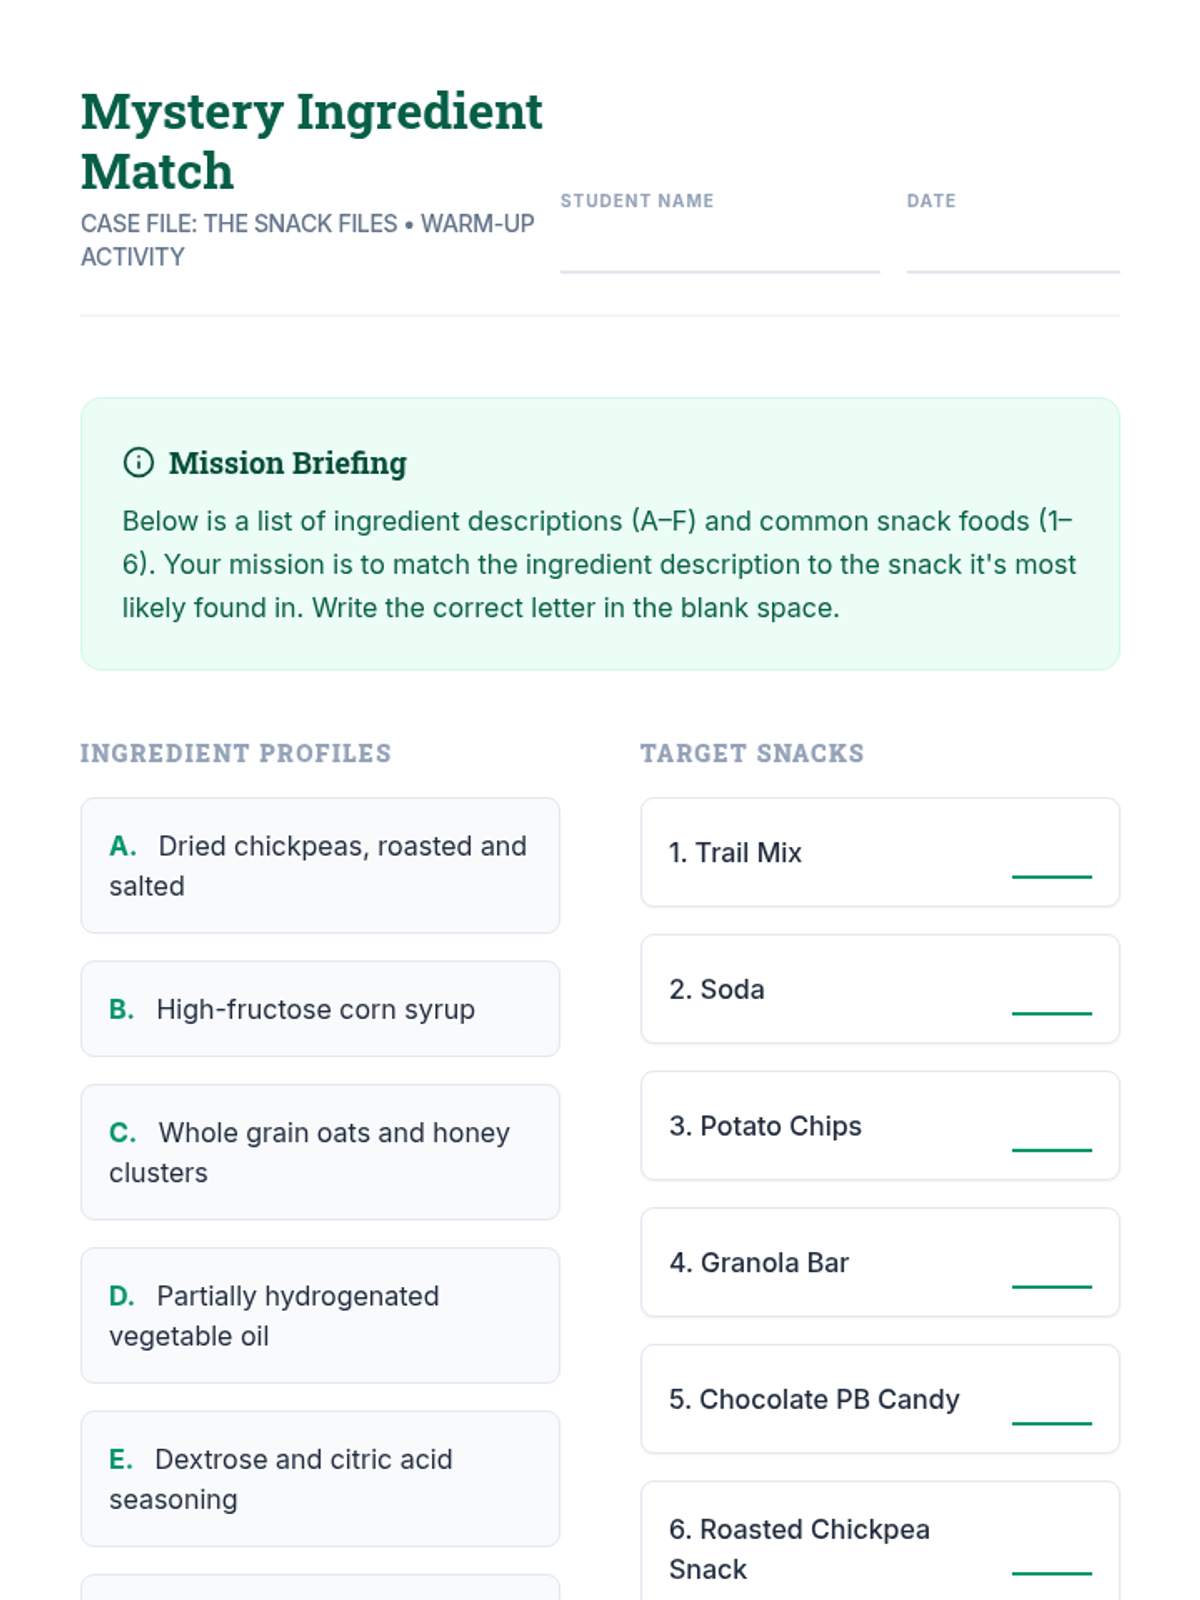Click the Mystery Ingredient Match title
This screenshot has height=1600, width=1200.
(311, 141)
